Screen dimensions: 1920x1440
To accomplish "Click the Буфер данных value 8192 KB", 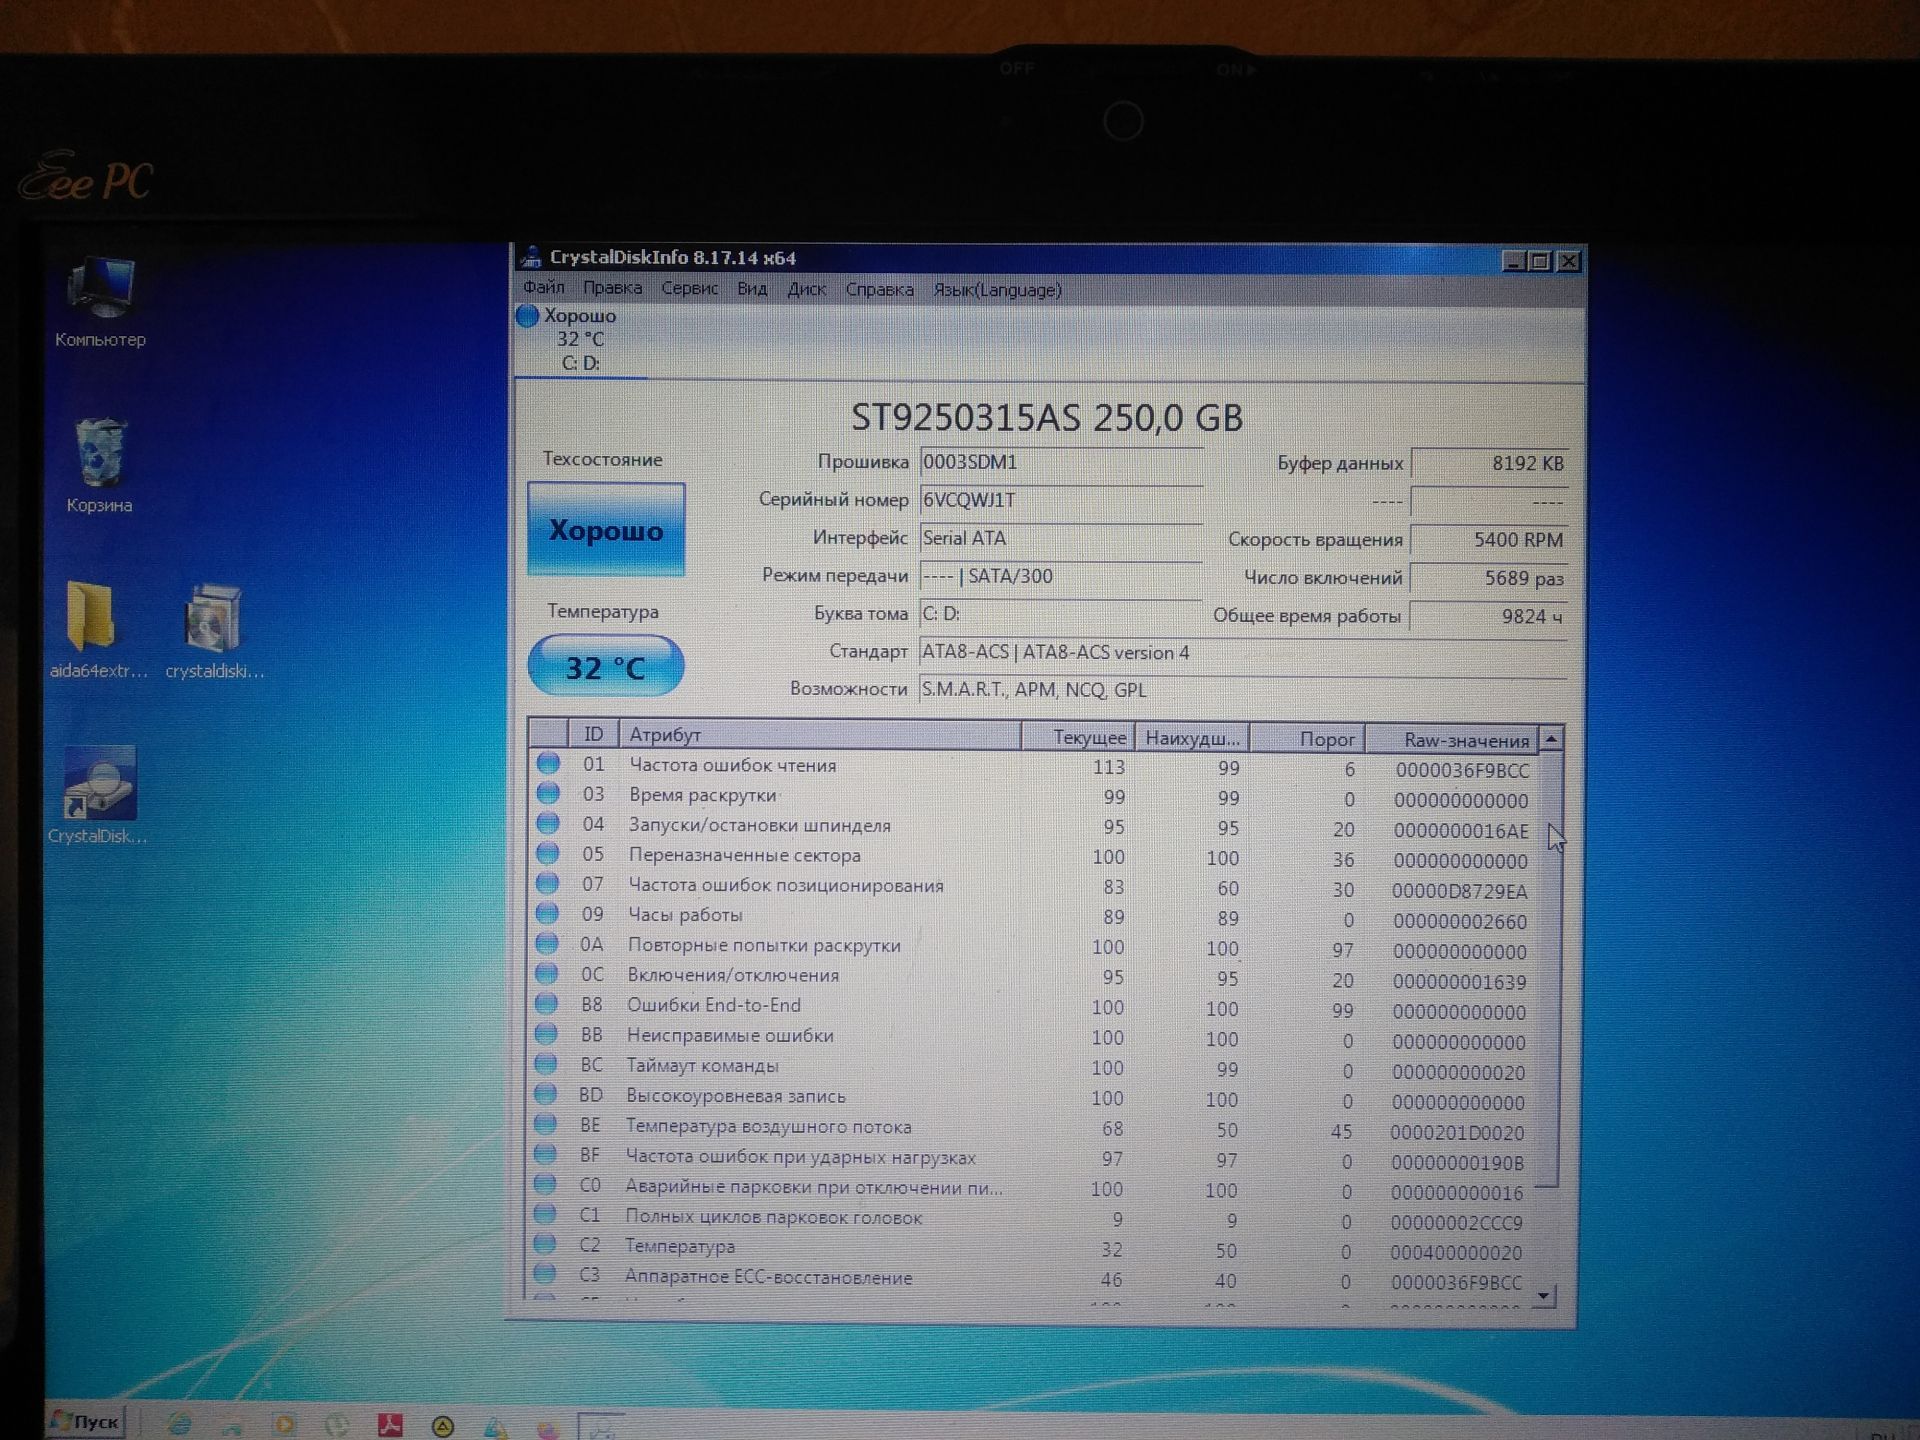I will click(1489, 463).
